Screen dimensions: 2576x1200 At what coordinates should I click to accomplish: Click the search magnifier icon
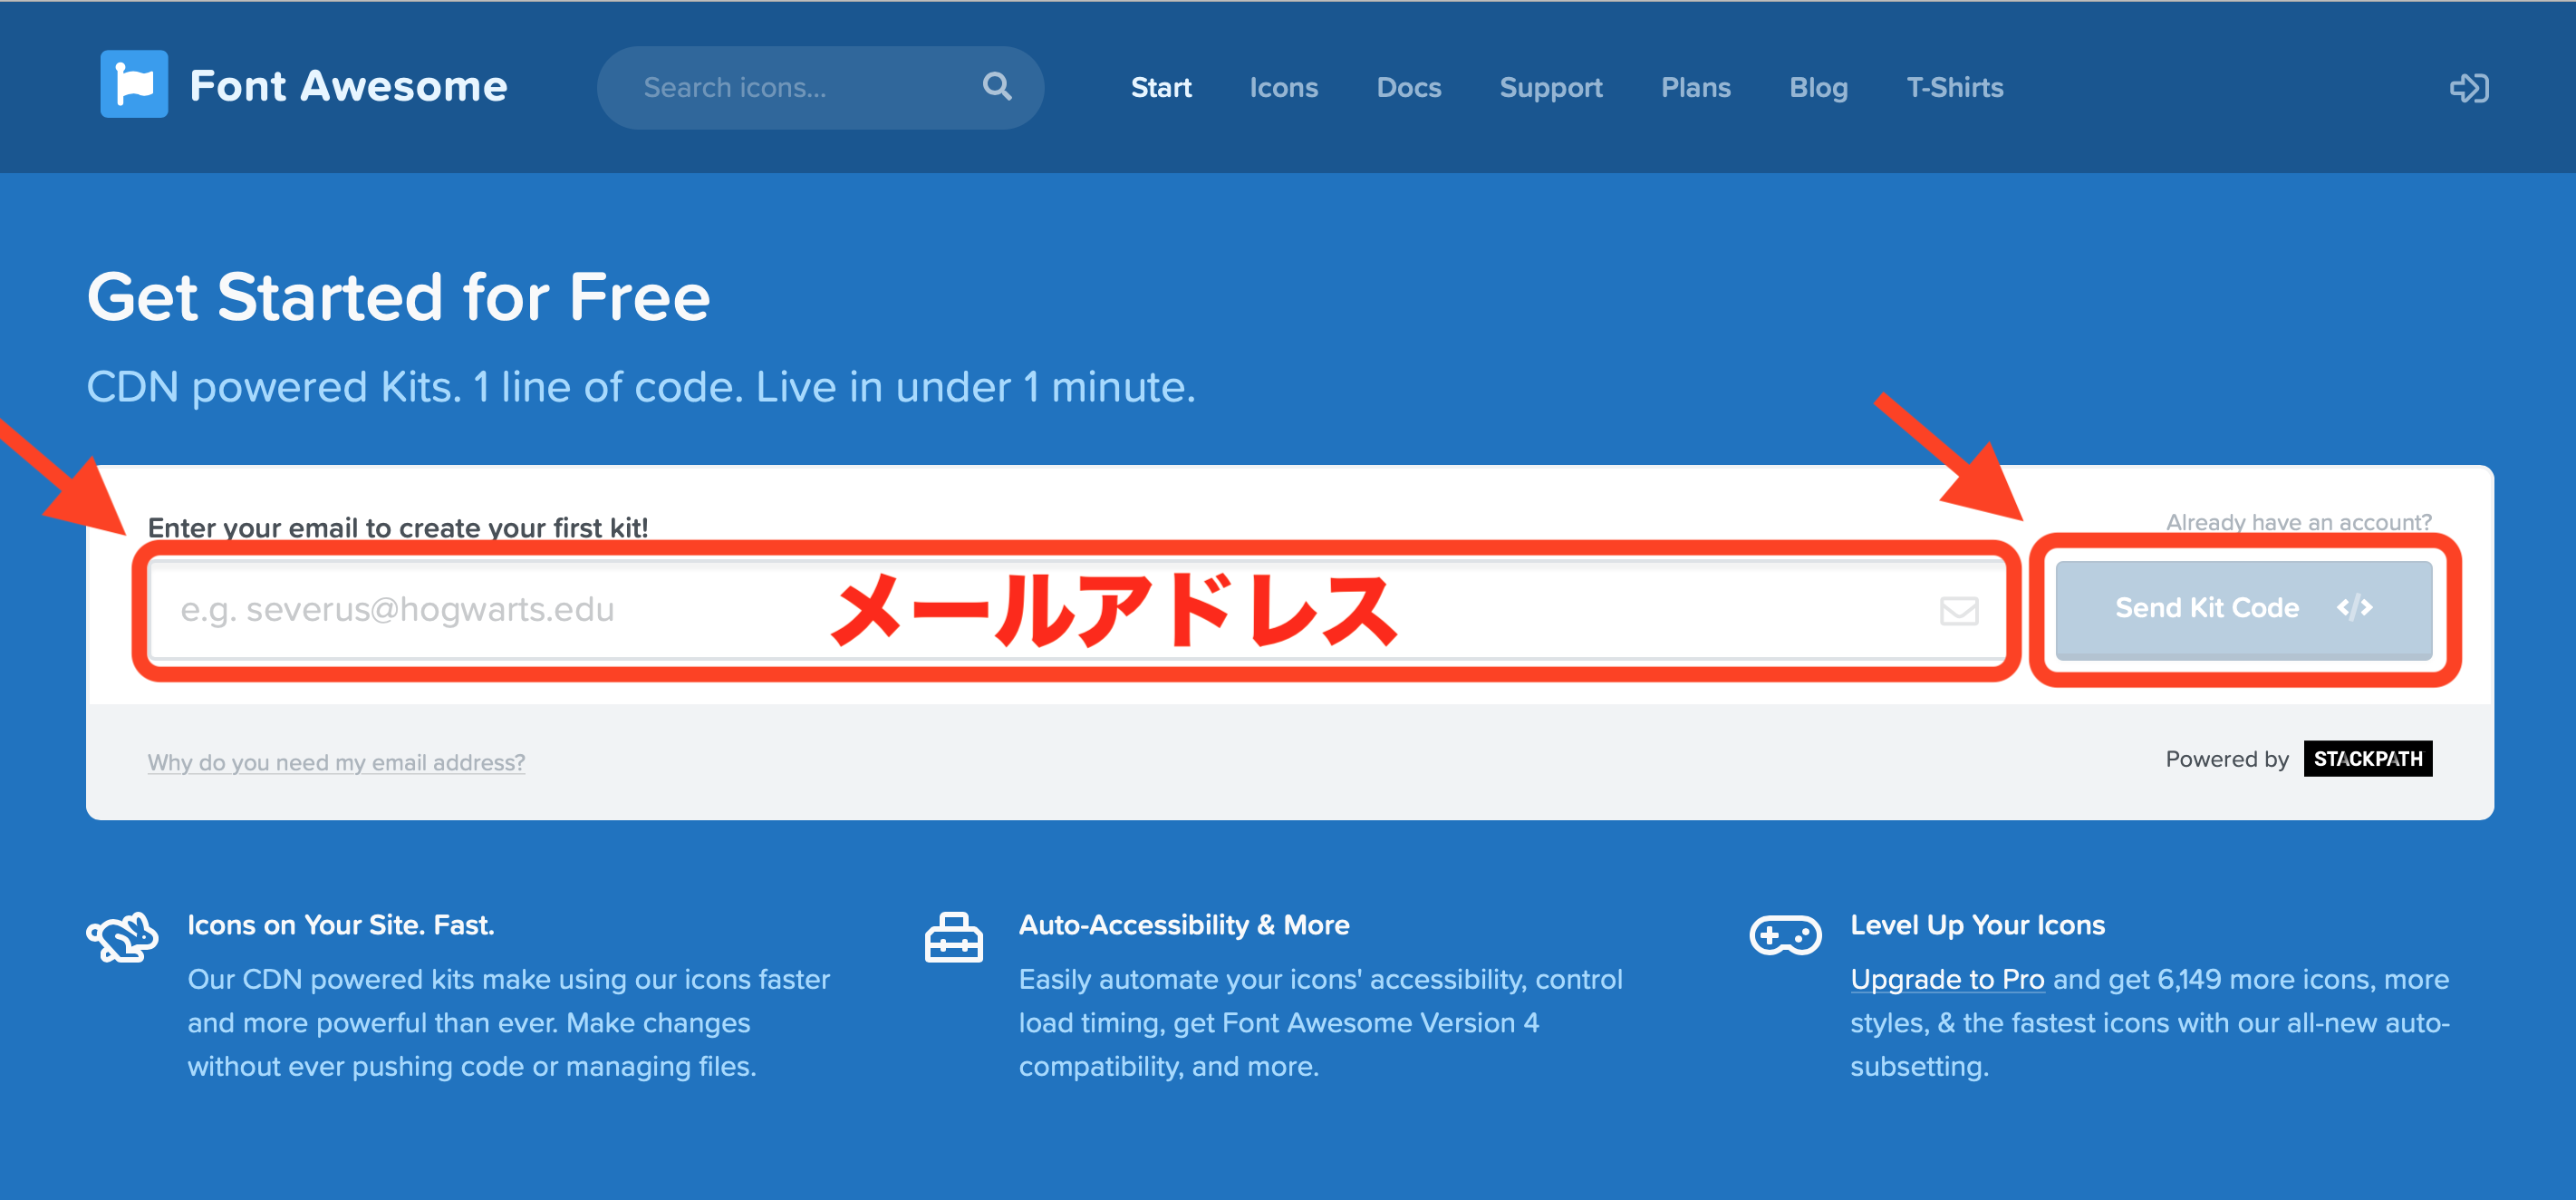coord(997,87)
